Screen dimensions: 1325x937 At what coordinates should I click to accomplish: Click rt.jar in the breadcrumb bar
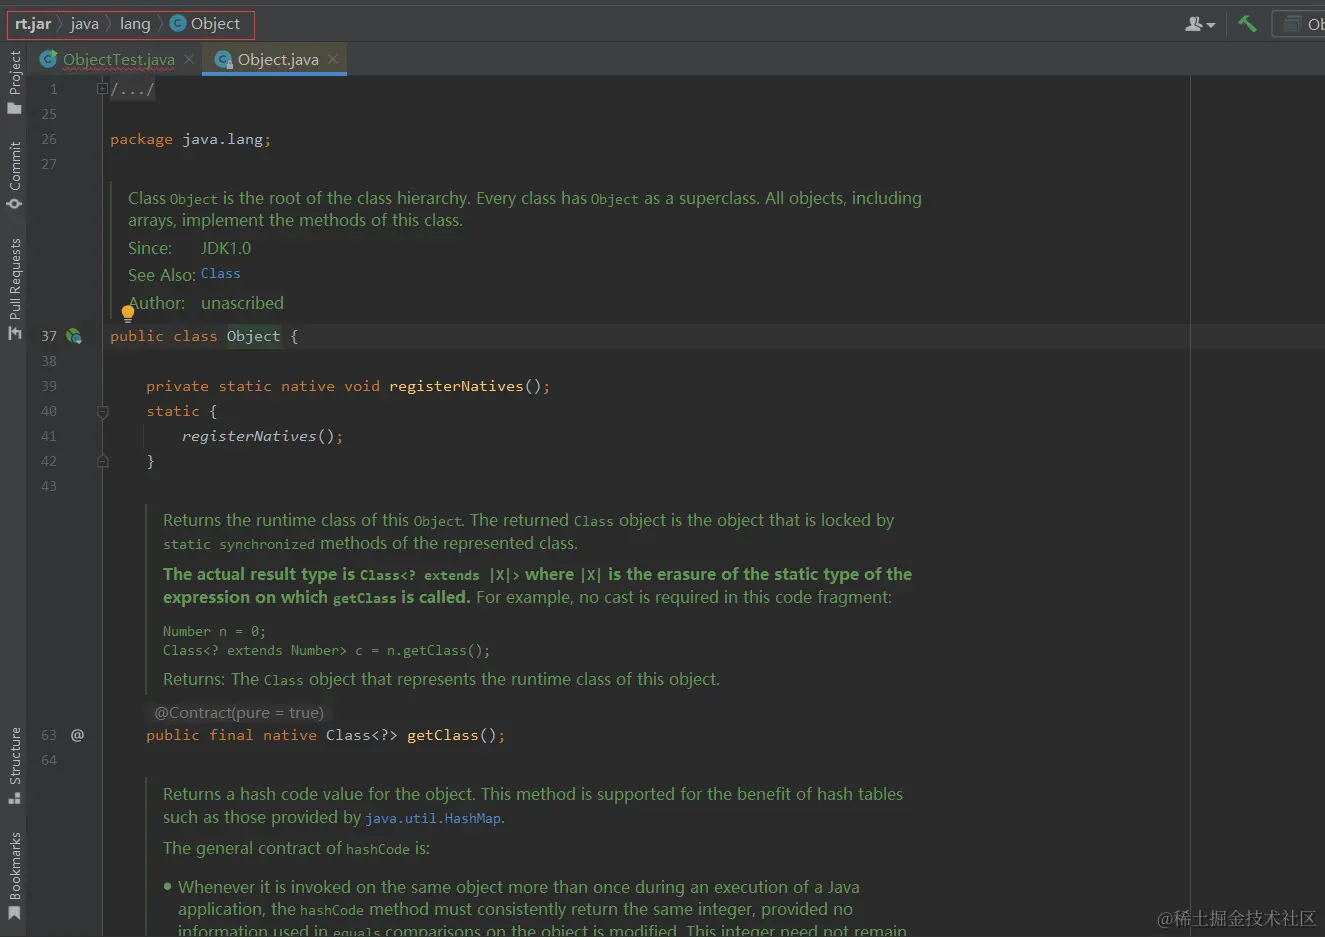click(x=33, y=24)
